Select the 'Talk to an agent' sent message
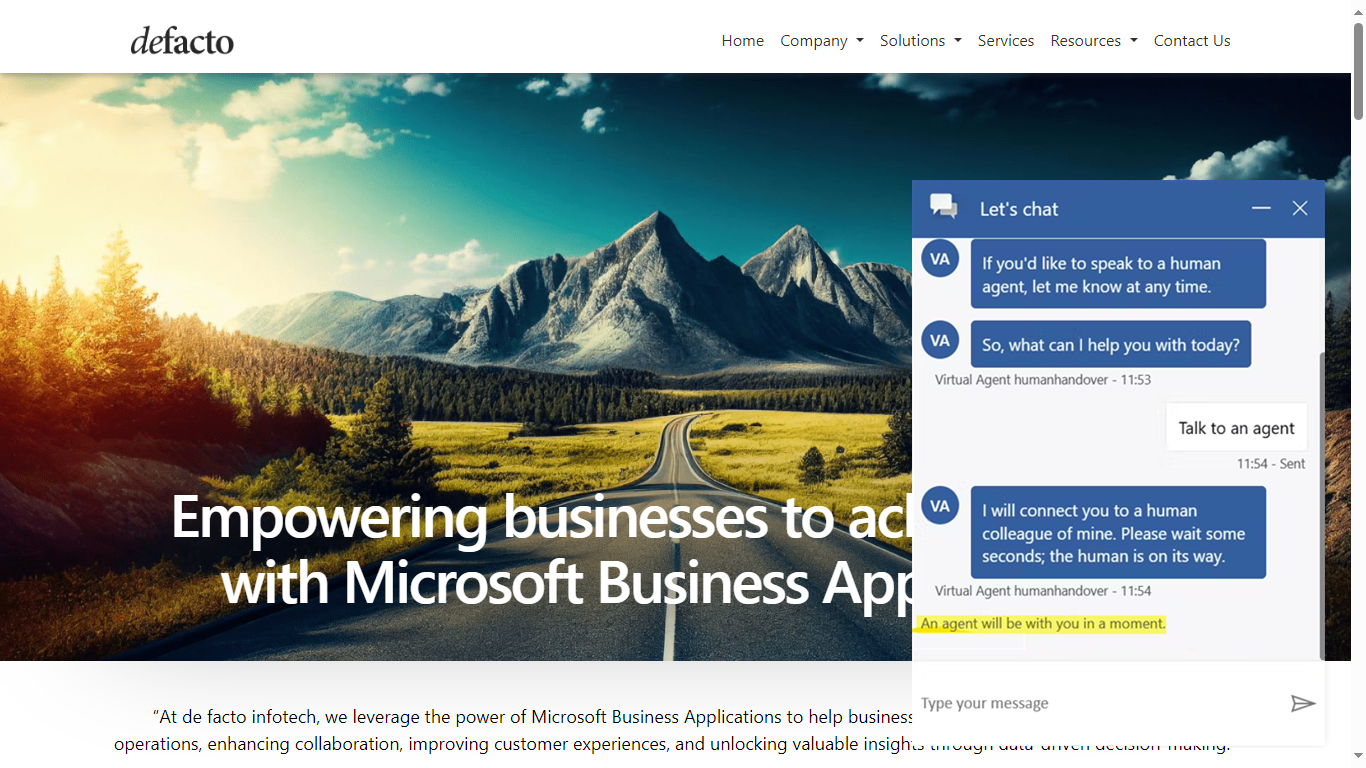This screenshot has width=1366, height=768. pos(1236,428)
